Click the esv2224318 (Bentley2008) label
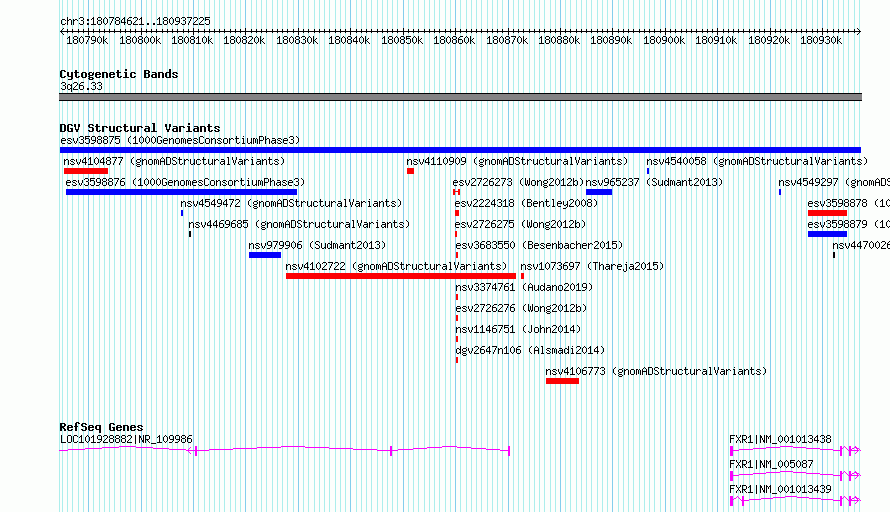Image resolution: width=890 pixels, height=512 pixels. tap(526, 203)
